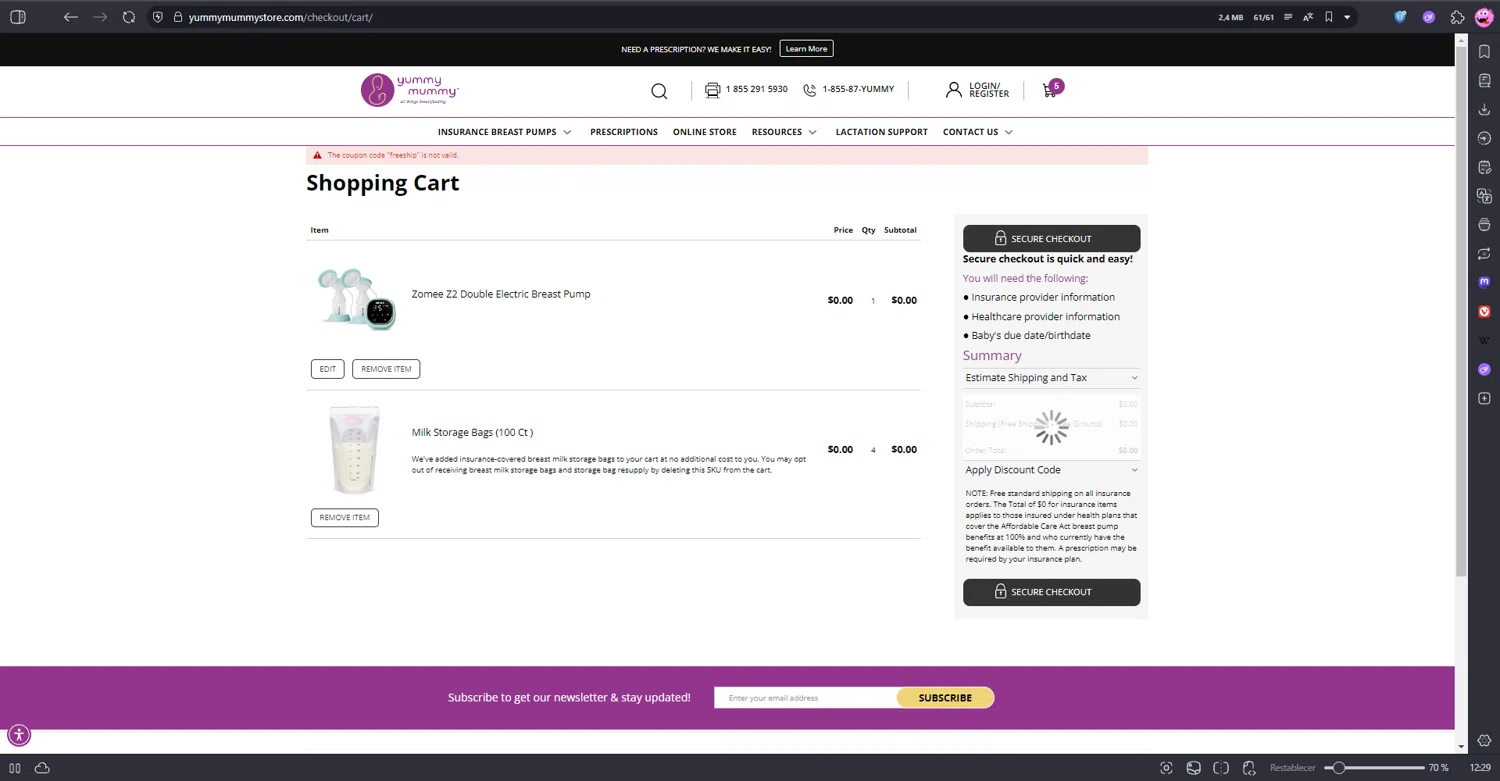Image resolution: width=1500 pixels, height=781 pixels.
Task: Click Learn More in top banner
Action: (x=806, y=49)
